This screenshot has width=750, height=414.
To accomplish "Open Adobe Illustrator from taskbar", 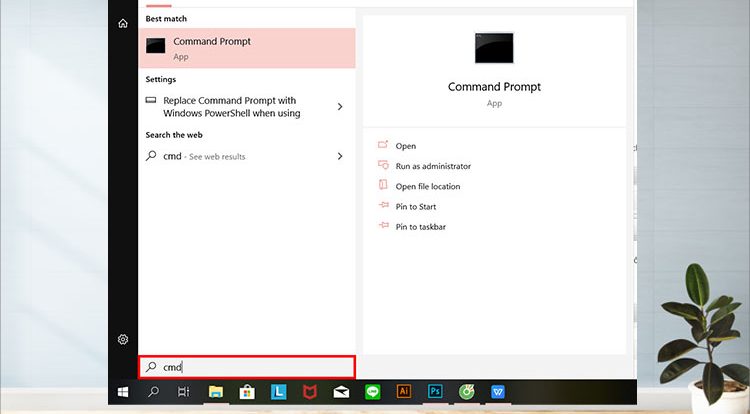I will pyautogui.click(x=404, y=392).
